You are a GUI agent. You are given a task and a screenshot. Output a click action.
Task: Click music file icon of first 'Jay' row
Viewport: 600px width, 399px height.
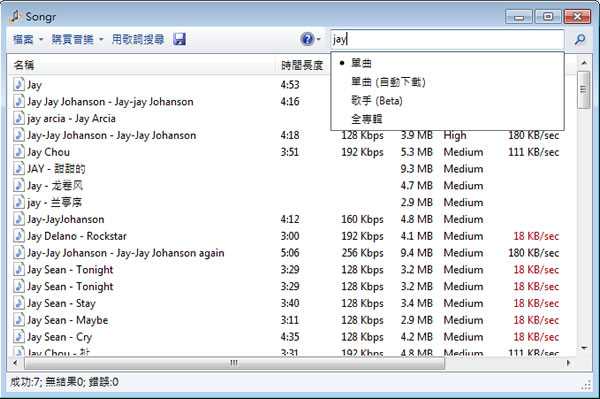(18, 85)
